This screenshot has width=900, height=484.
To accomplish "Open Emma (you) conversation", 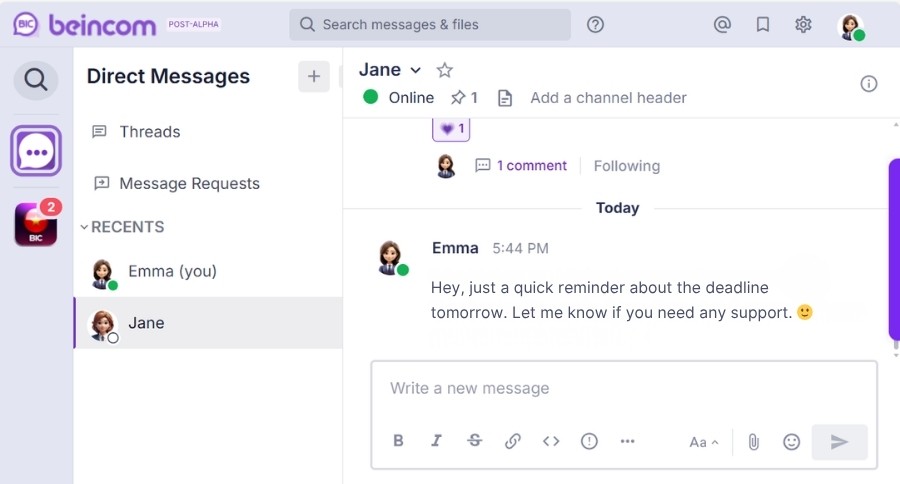I will point(208,272).
